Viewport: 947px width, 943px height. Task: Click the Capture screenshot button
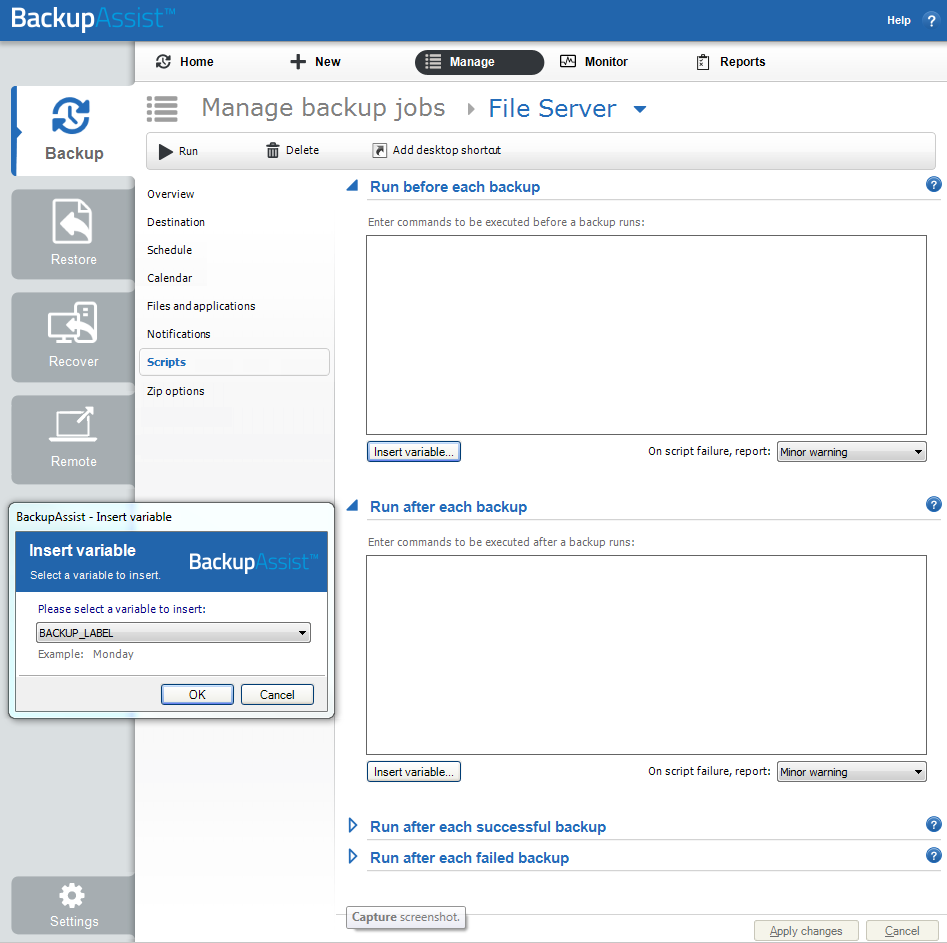(x=406, y=917)
